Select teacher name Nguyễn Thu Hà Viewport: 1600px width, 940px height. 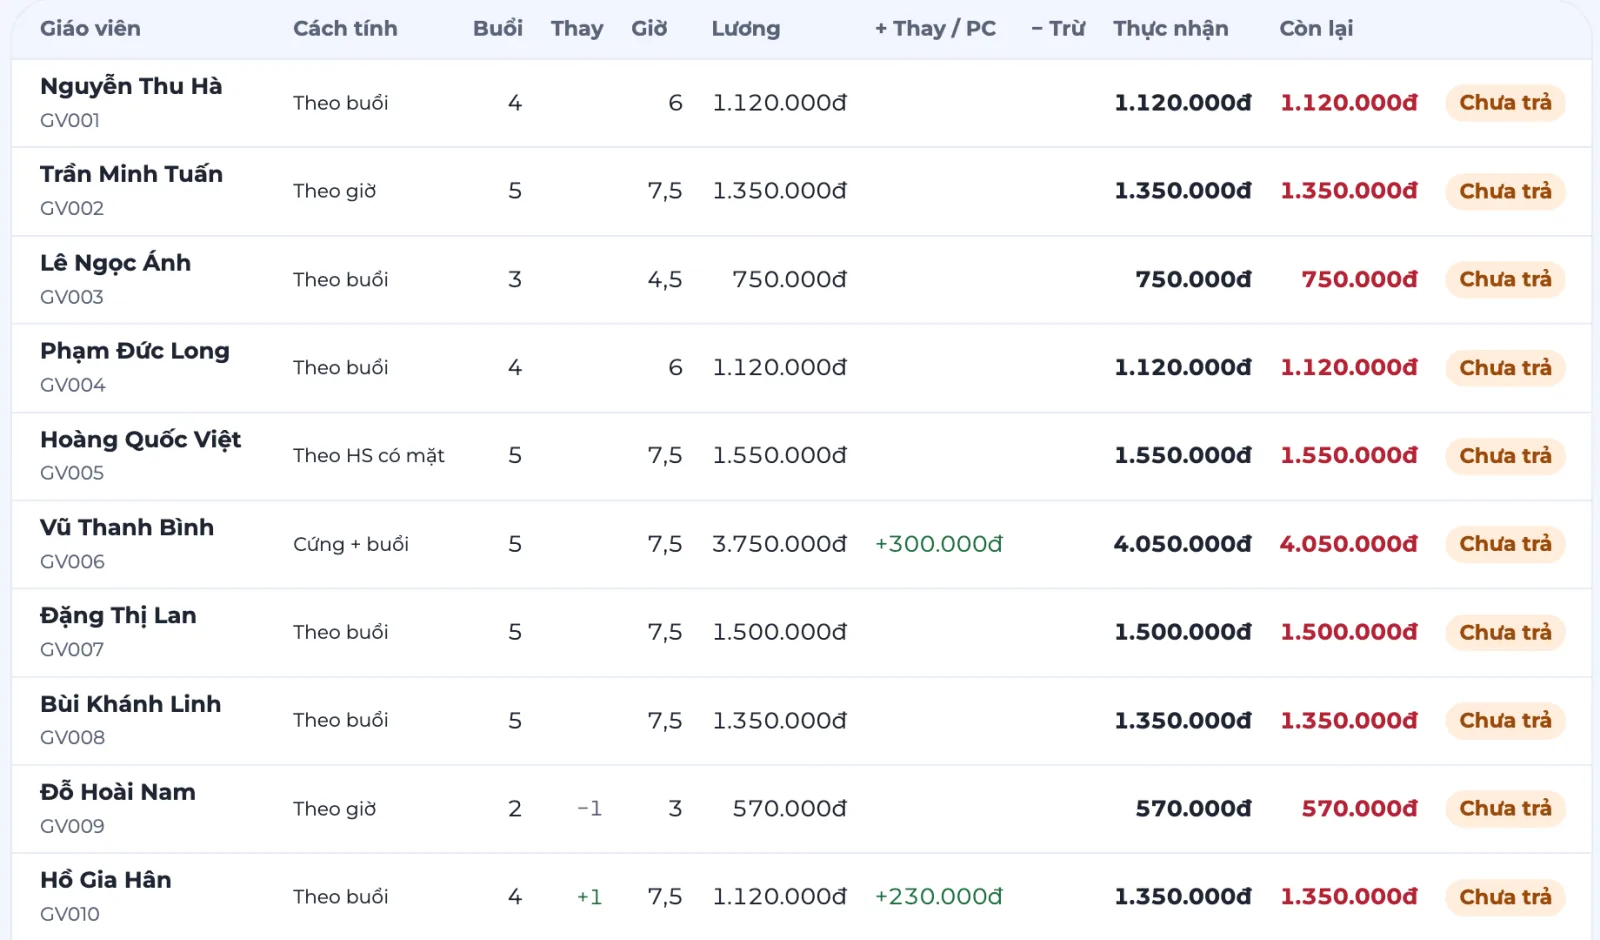coord(131,87)
